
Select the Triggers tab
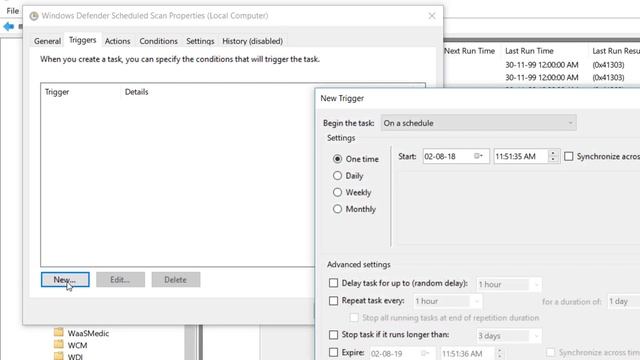pos(82,40)
